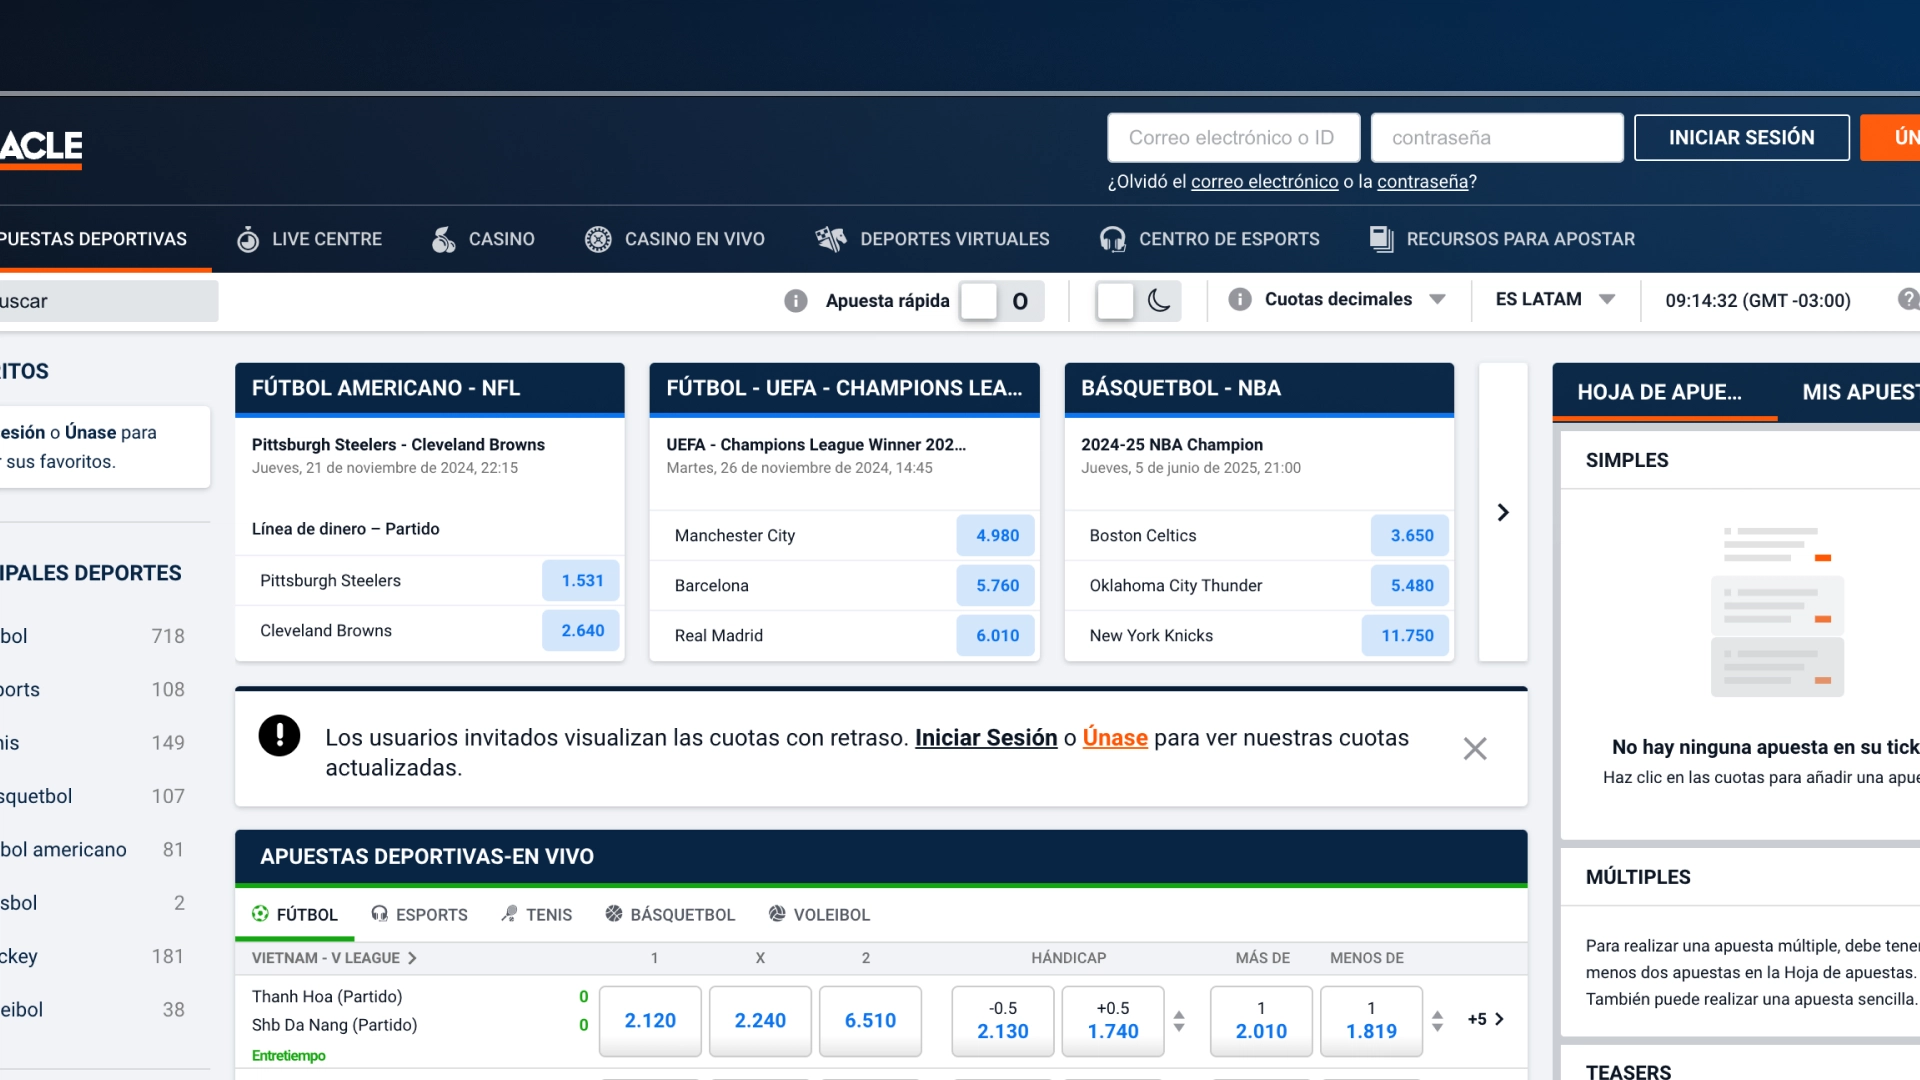Click the Recursos para Apostar document icon

pyautogui.click(x=1381, y=239)
